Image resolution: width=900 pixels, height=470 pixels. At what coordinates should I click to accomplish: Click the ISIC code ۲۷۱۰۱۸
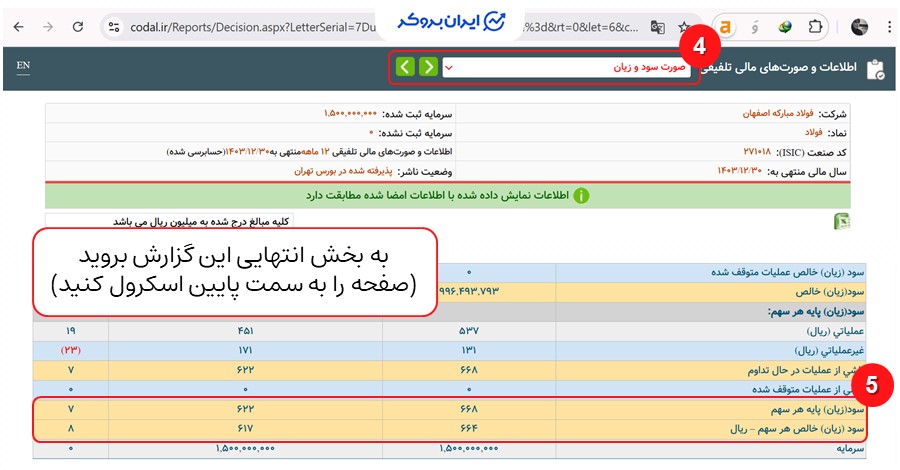tap(757, 152)
